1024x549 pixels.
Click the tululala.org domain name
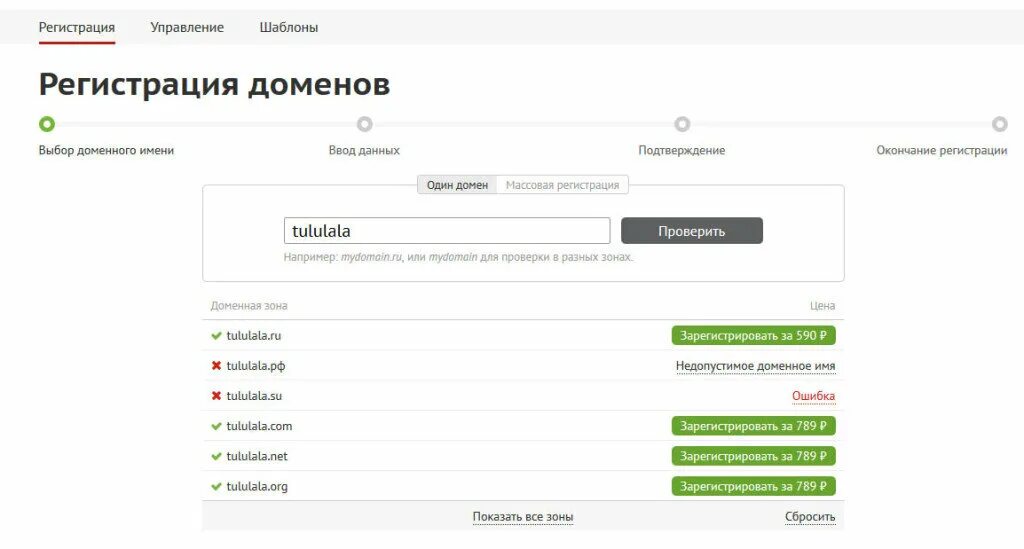pos(257,486)
